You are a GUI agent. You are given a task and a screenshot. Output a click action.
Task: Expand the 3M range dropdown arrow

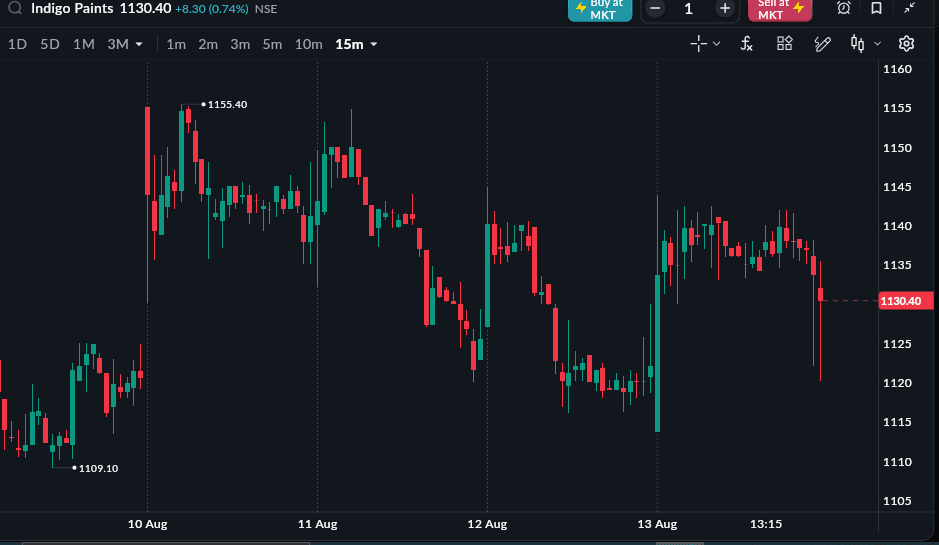(139, 44)
